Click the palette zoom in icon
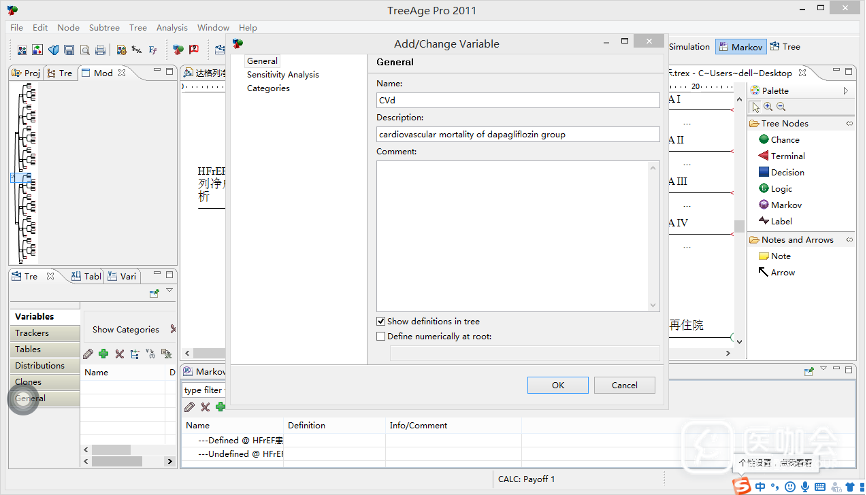This screenshot has width=866, height=495. [768, 107]
